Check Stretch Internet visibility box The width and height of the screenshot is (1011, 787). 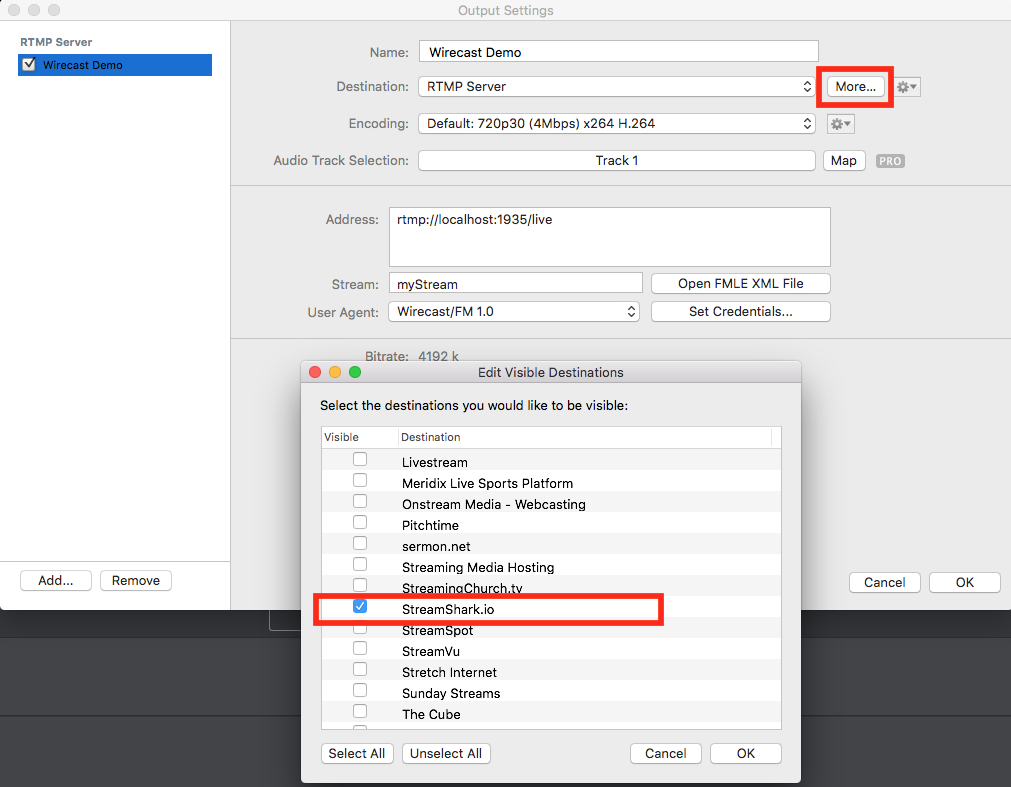click(360, 669)
